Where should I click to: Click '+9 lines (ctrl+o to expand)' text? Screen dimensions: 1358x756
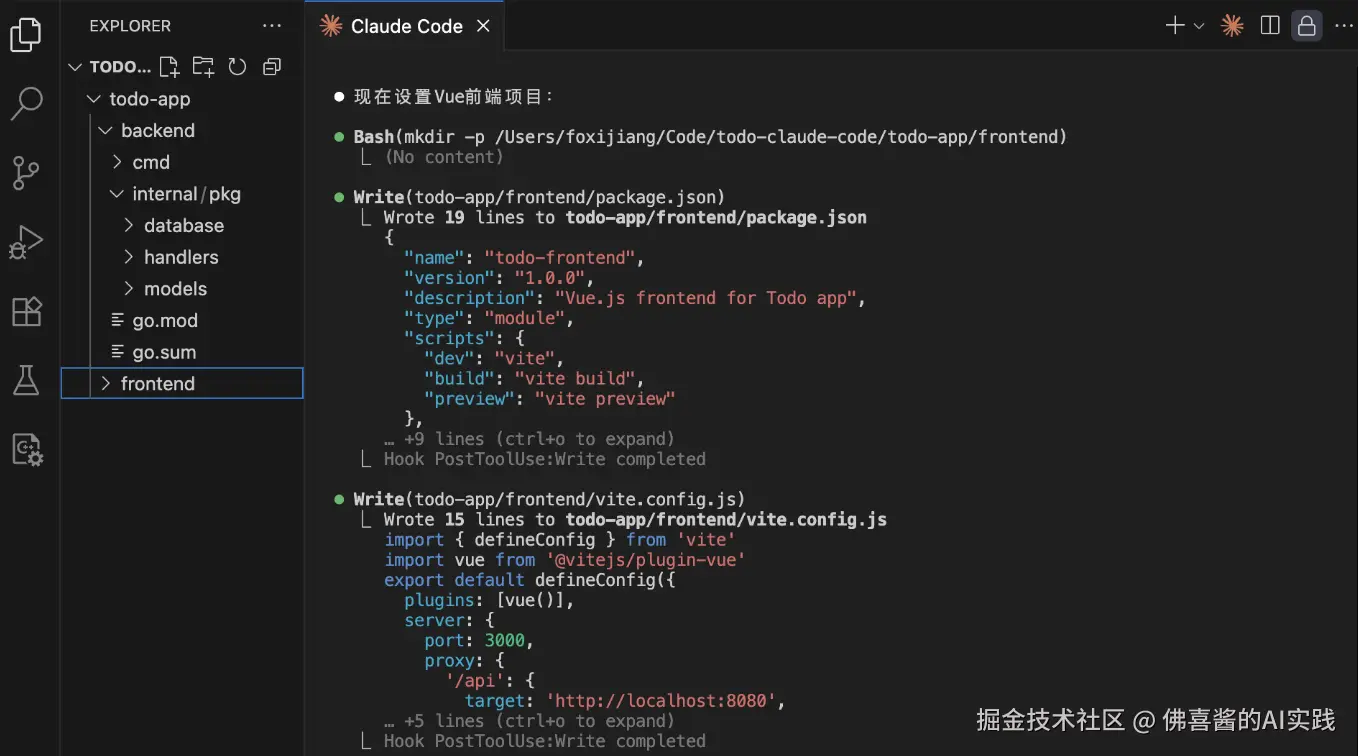[529, 439]
